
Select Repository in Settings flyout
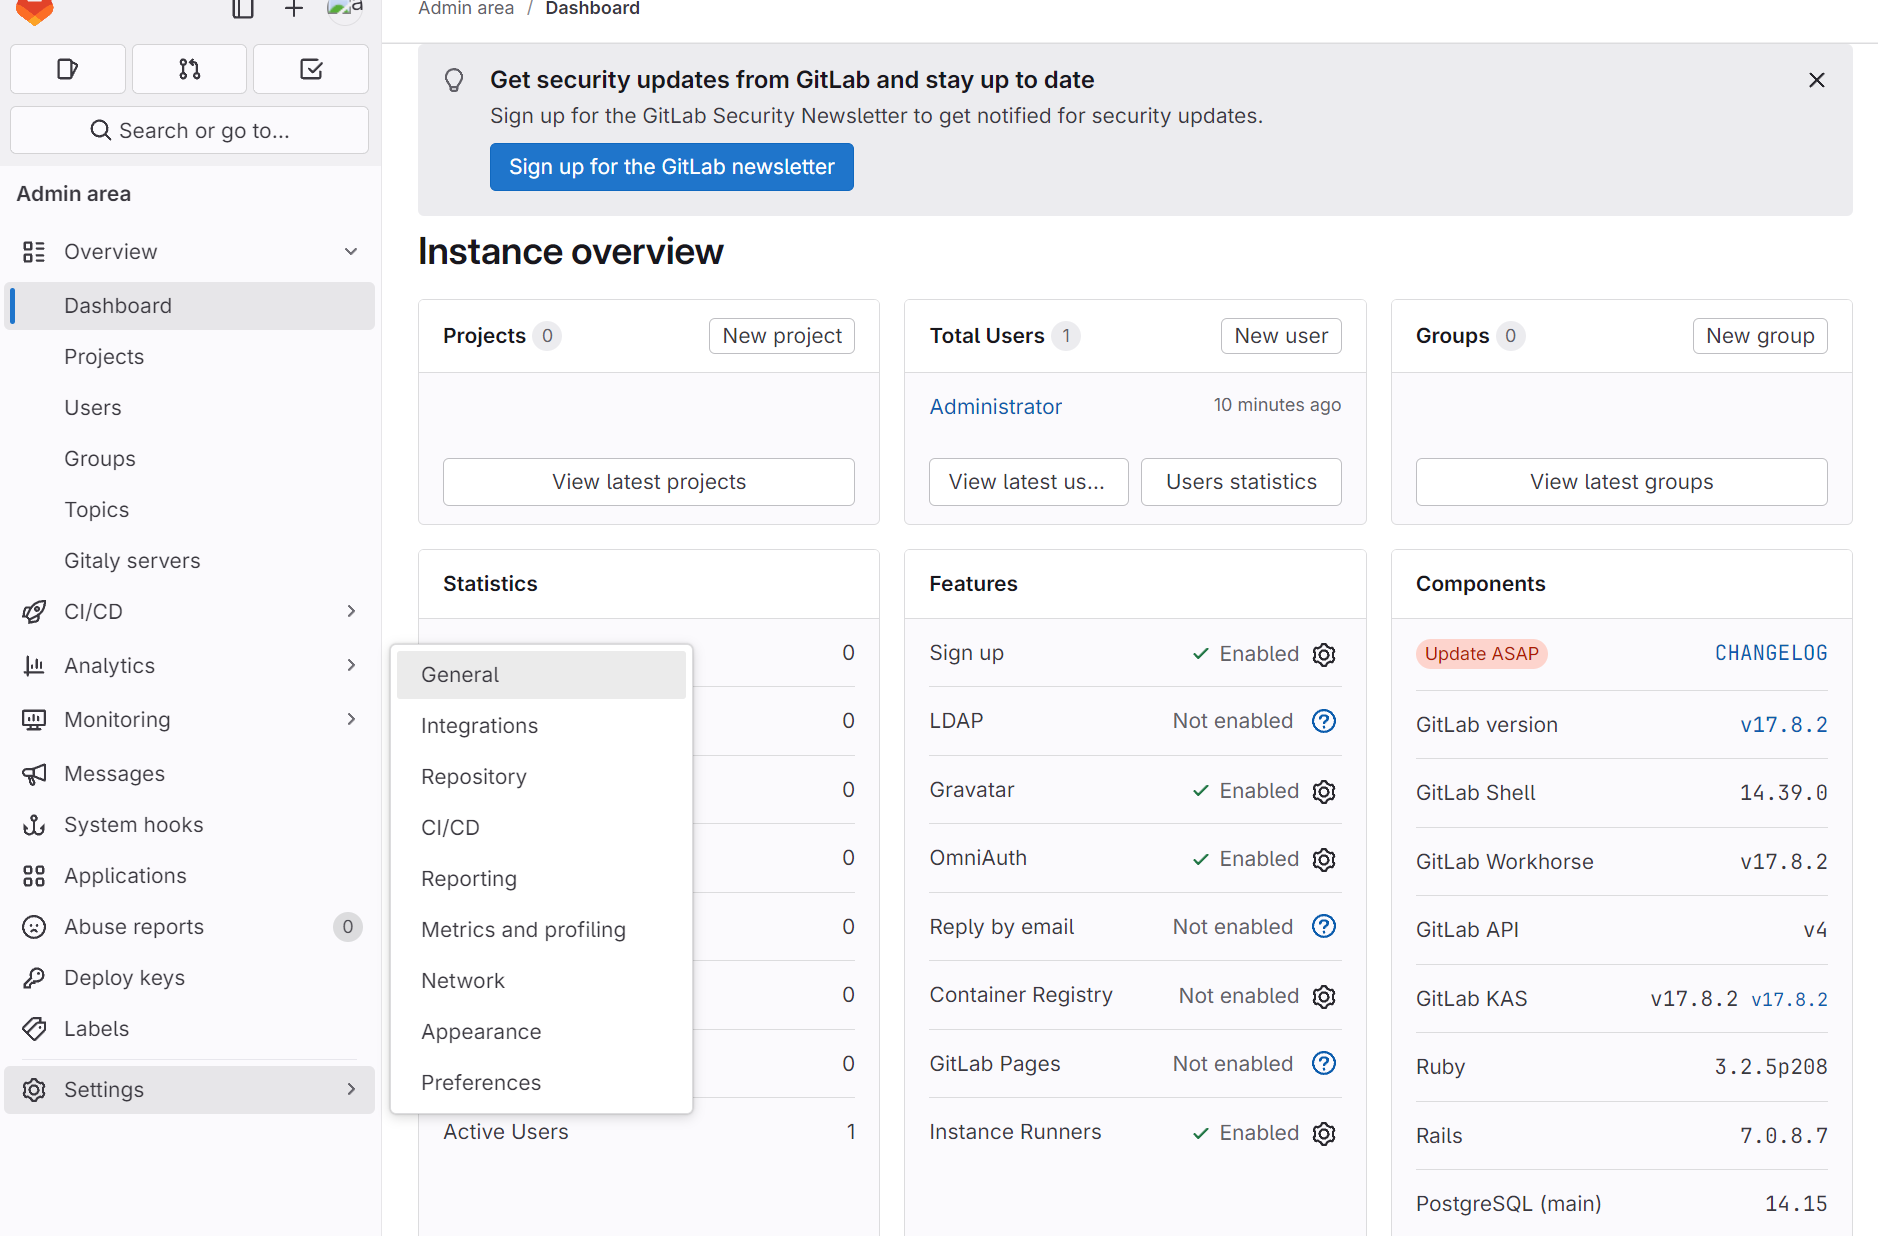(541, 777)
